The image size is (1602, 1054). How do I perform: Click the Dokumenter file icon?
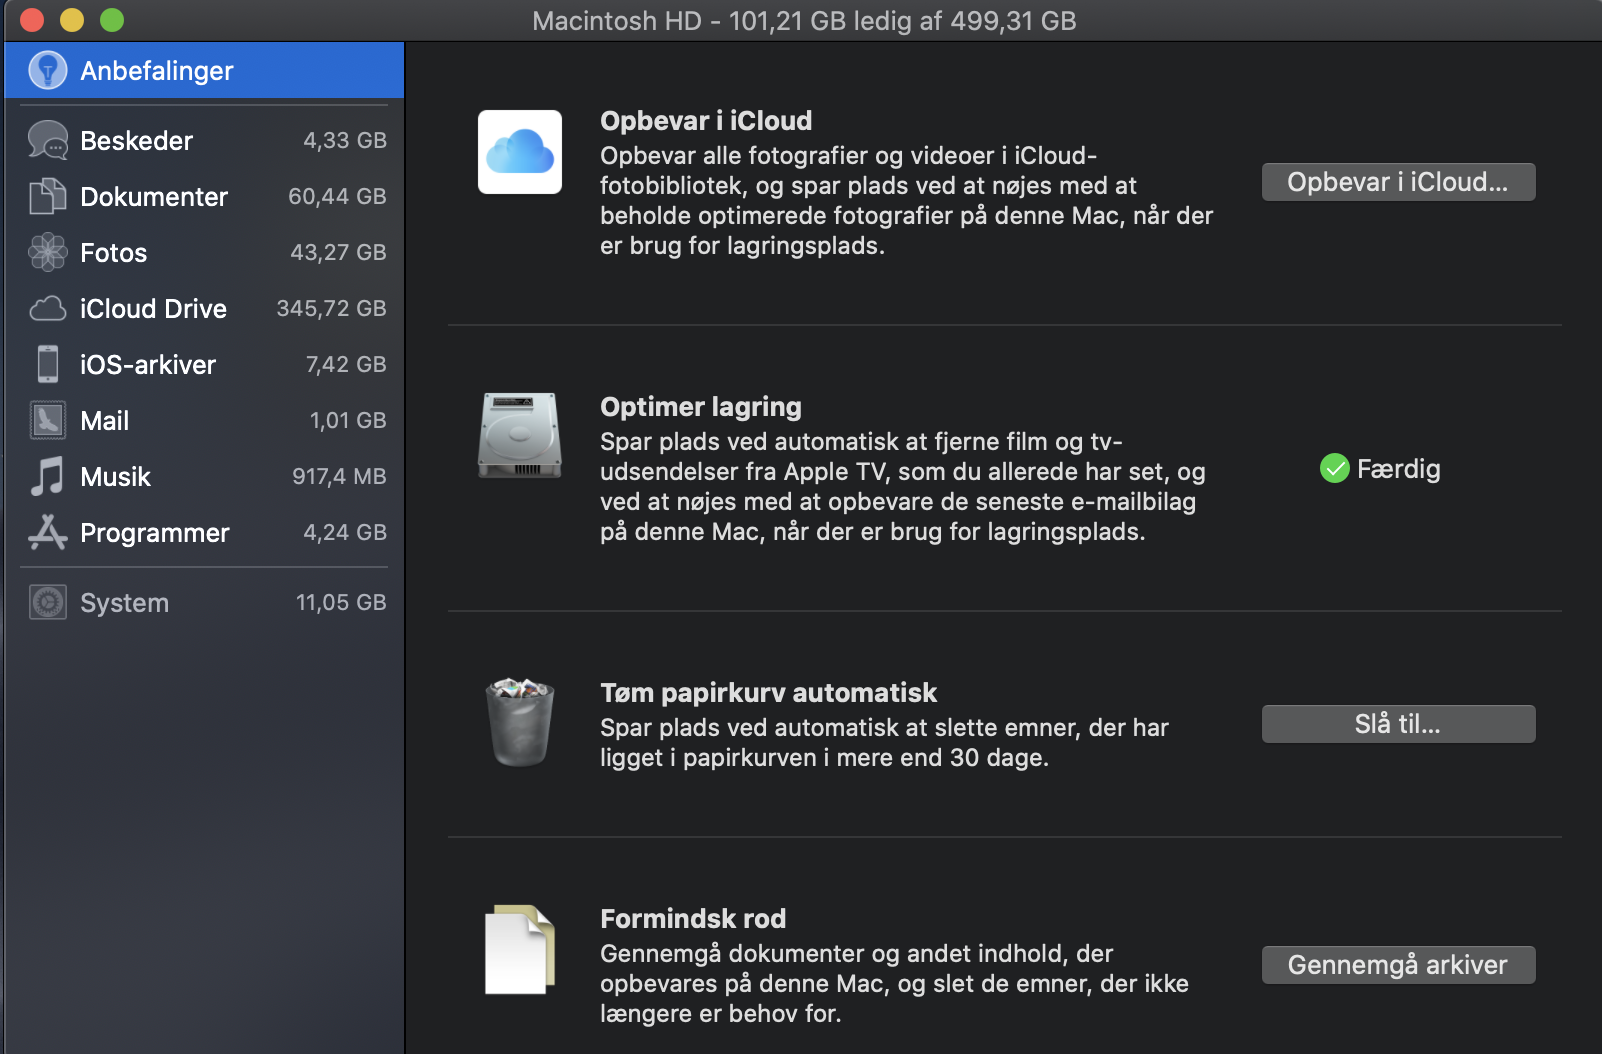point(47,196)
